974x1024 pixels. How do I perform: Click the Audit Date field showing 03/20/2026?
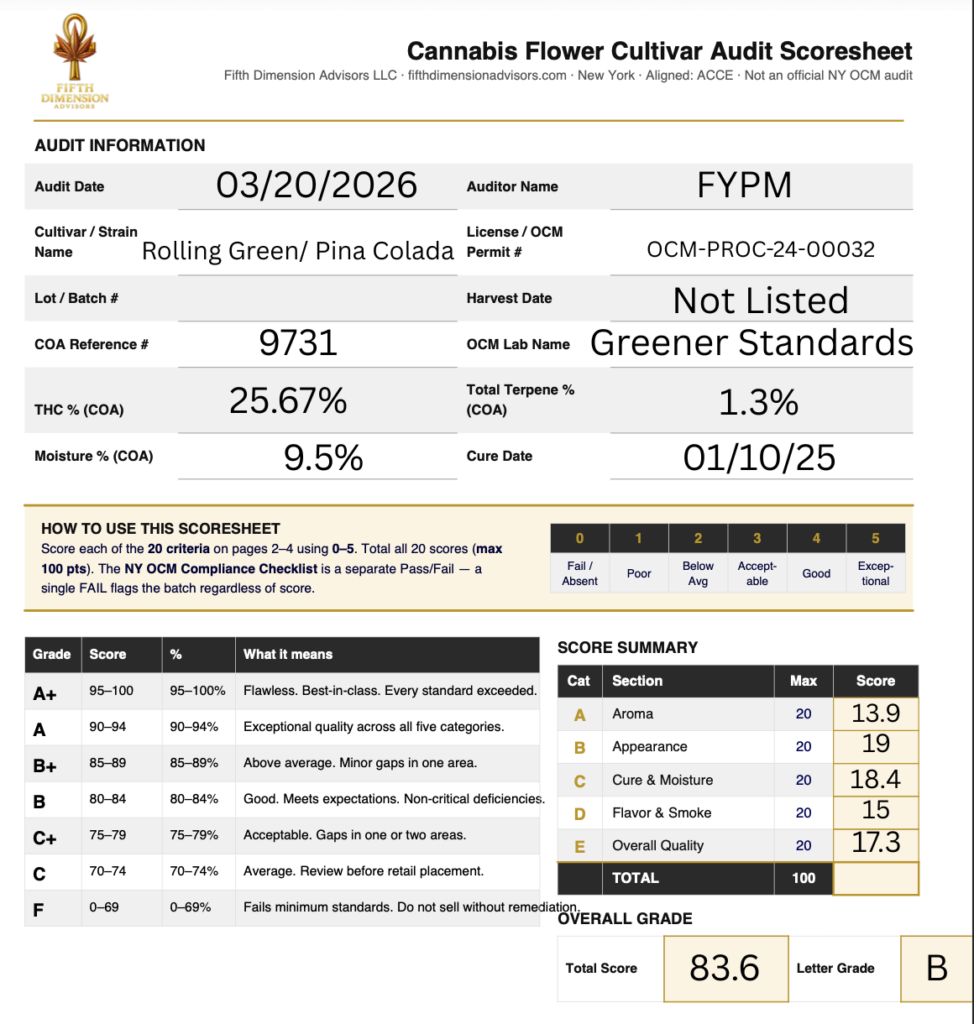(x=316, y=186)
